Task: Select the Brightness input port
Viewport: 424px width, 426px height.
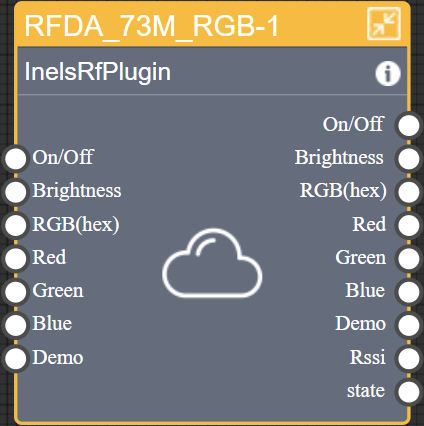Action: [x=15, y=192]
